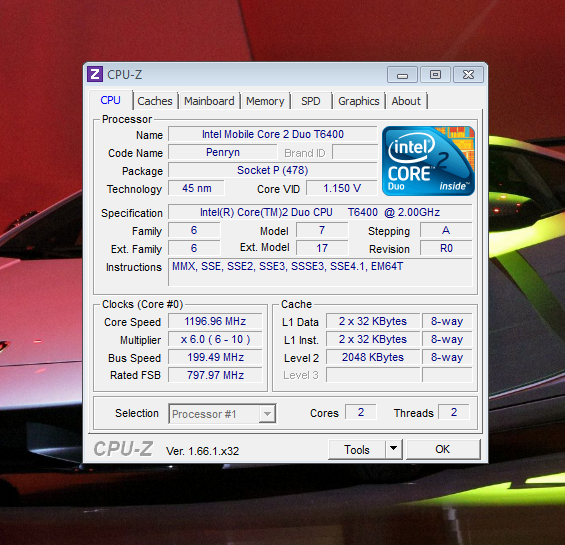
Task: Close the CPU-Z window
Action: pos(468,75)
